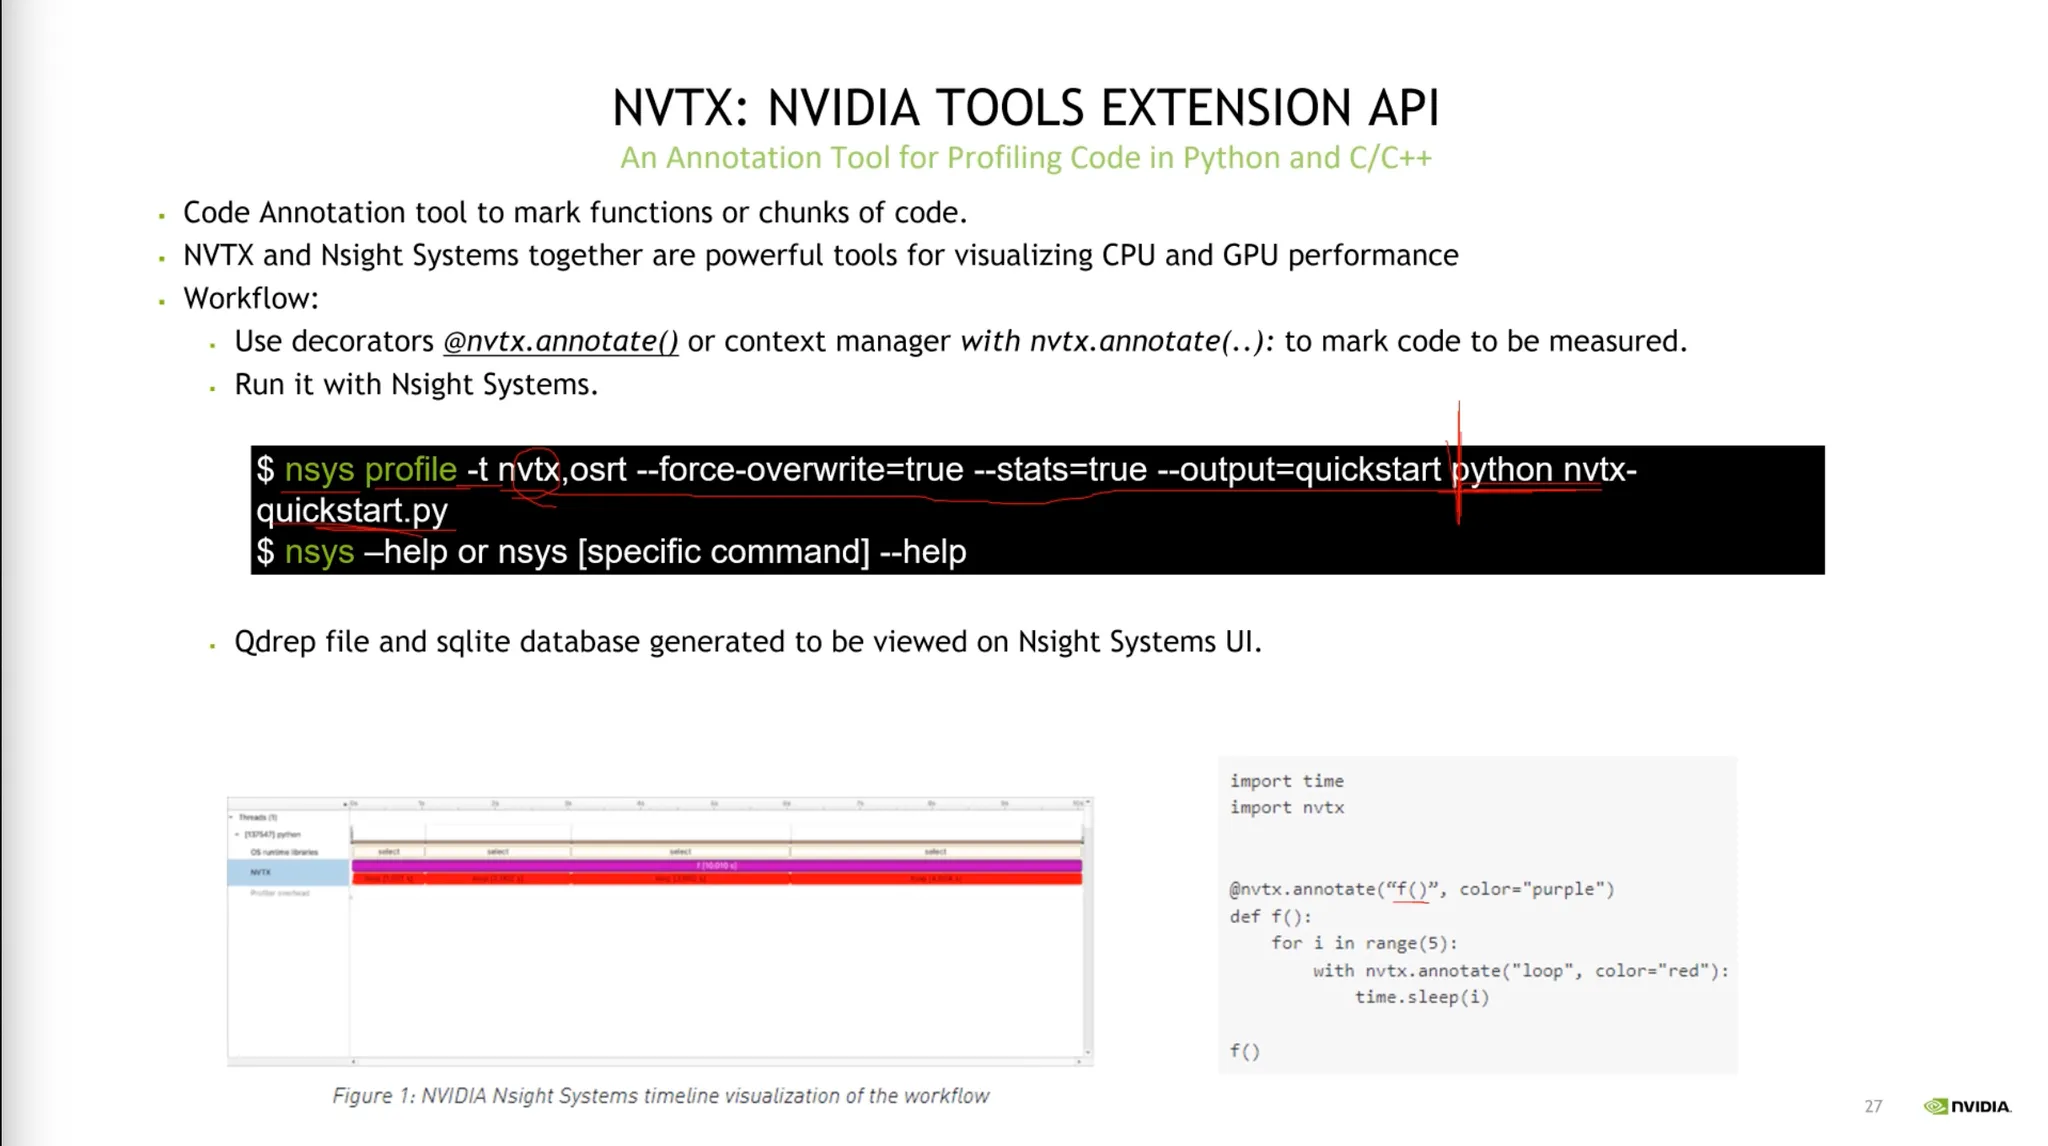
Task: Click the code snippet image on right
Action: coord(1477,915)
